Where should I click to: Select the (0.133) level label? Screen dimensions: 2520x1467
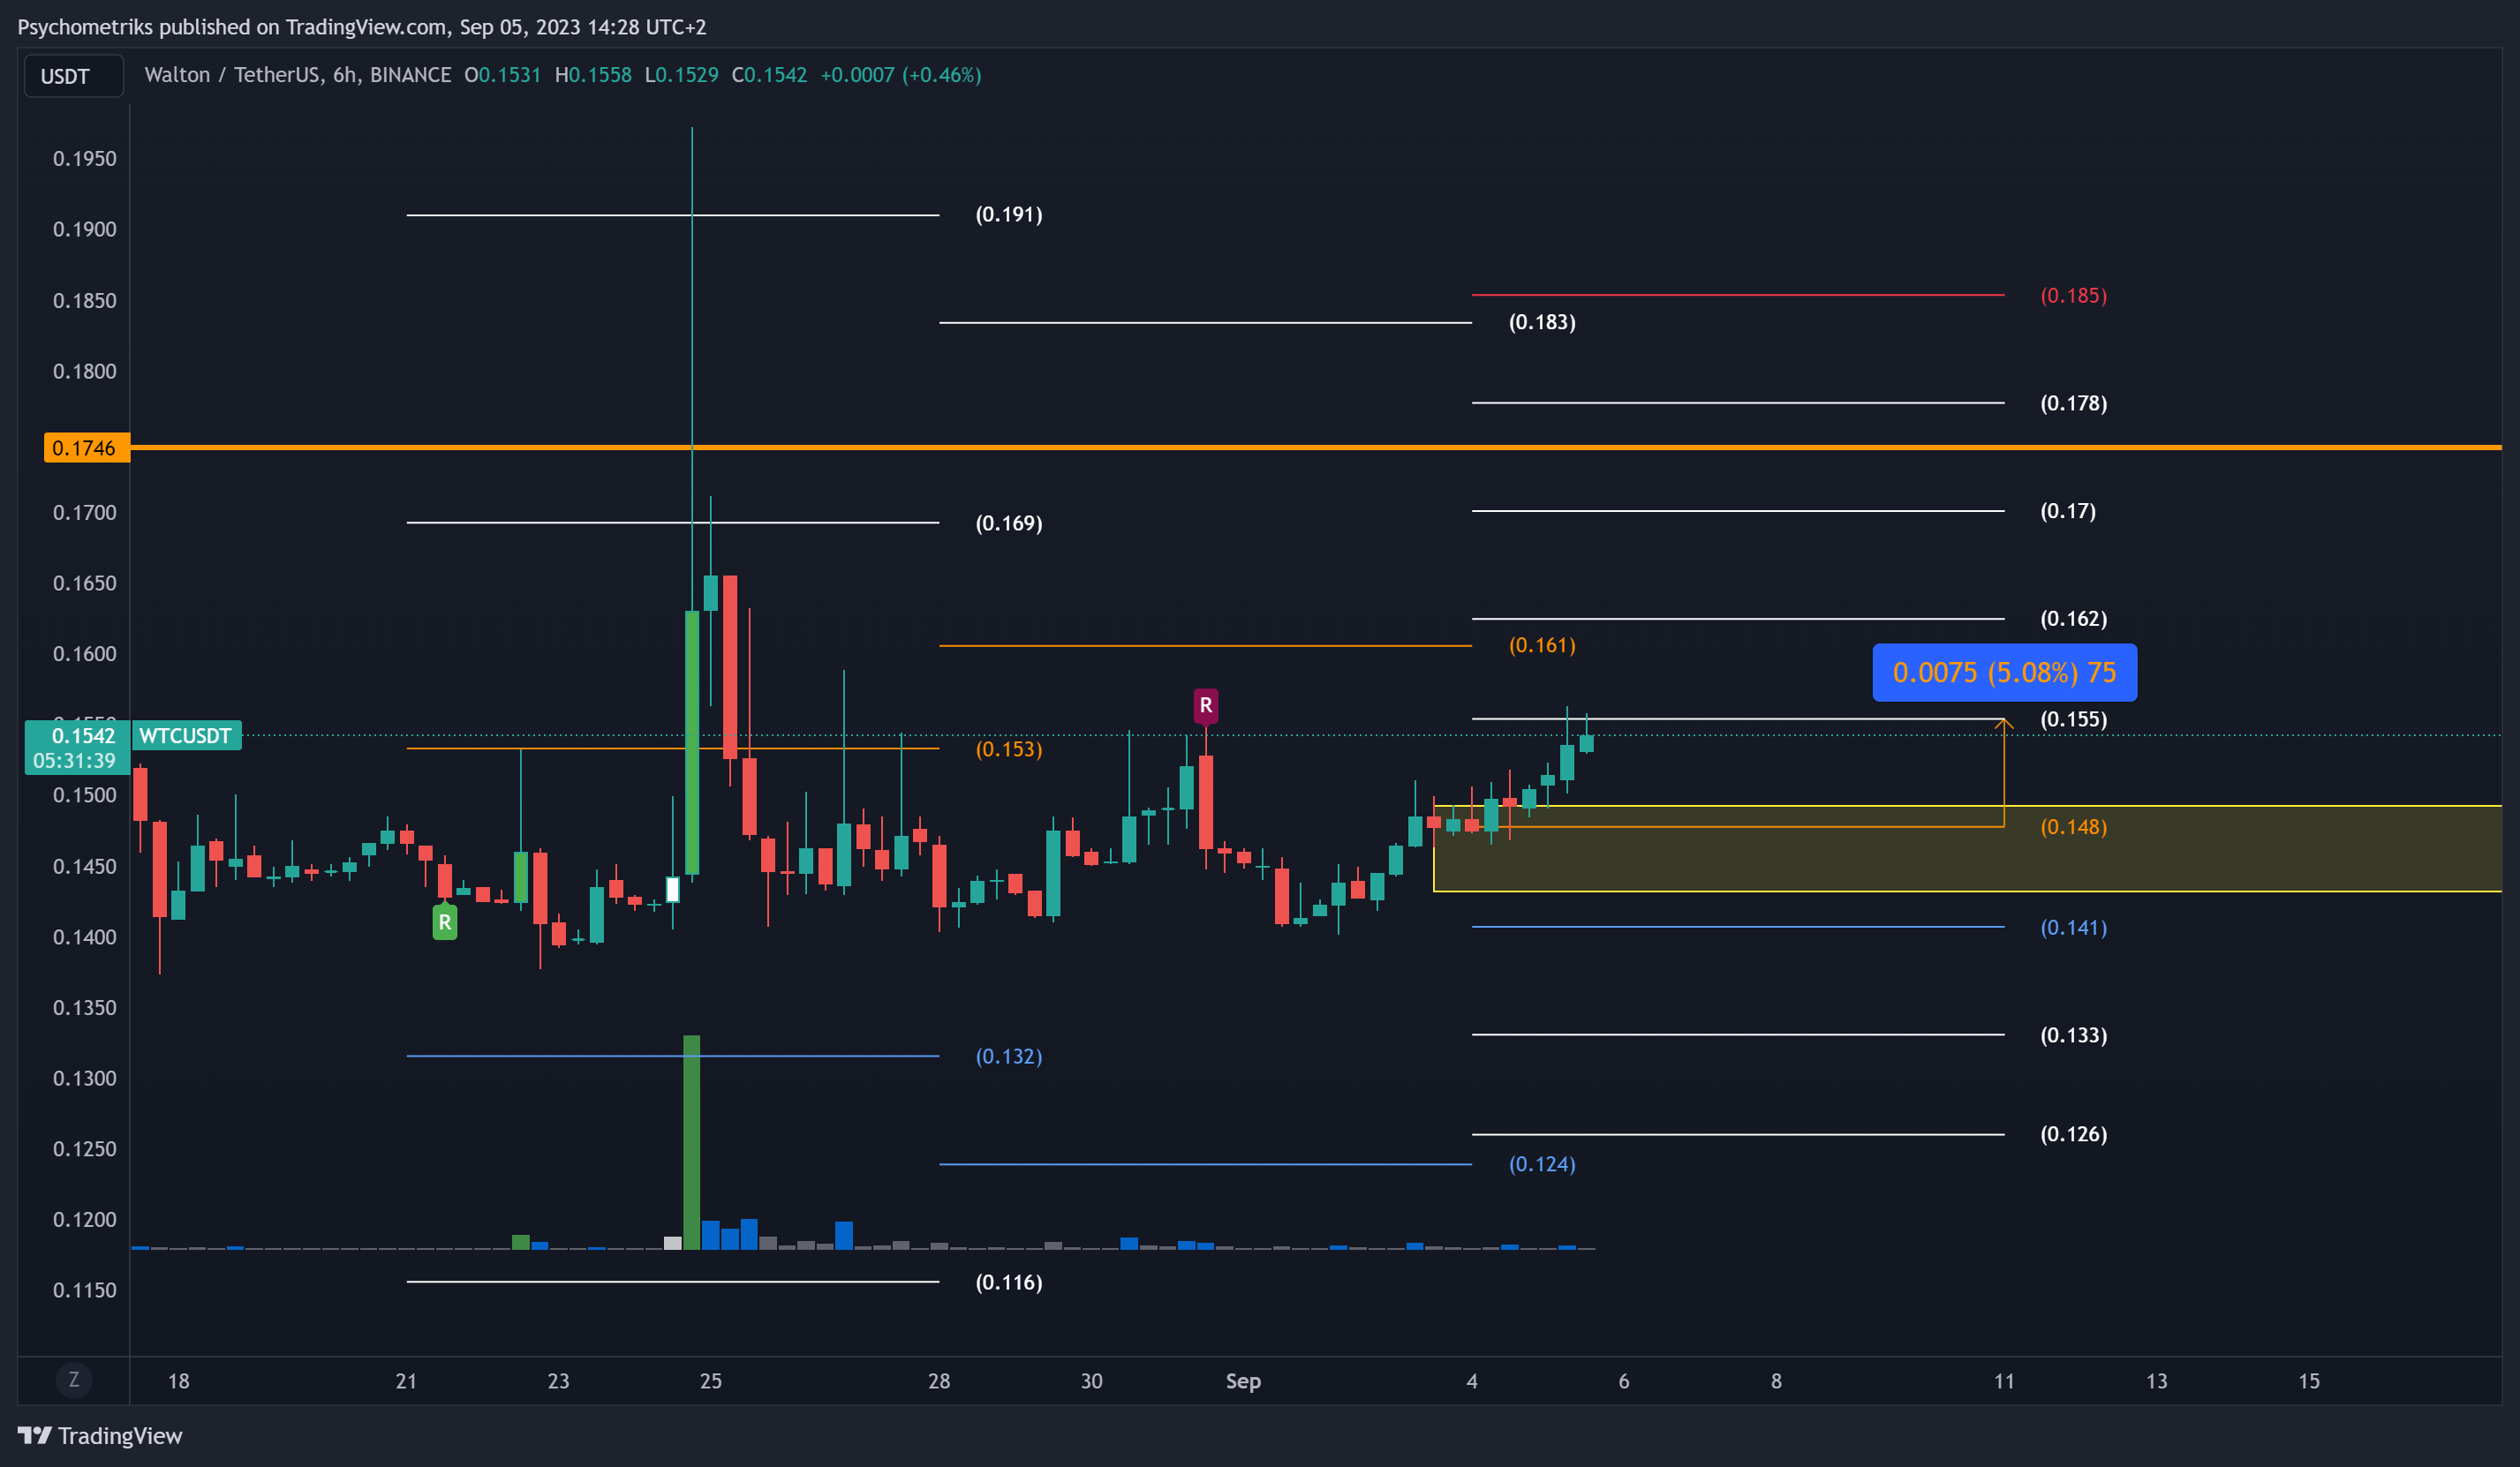(2073, 1035)
